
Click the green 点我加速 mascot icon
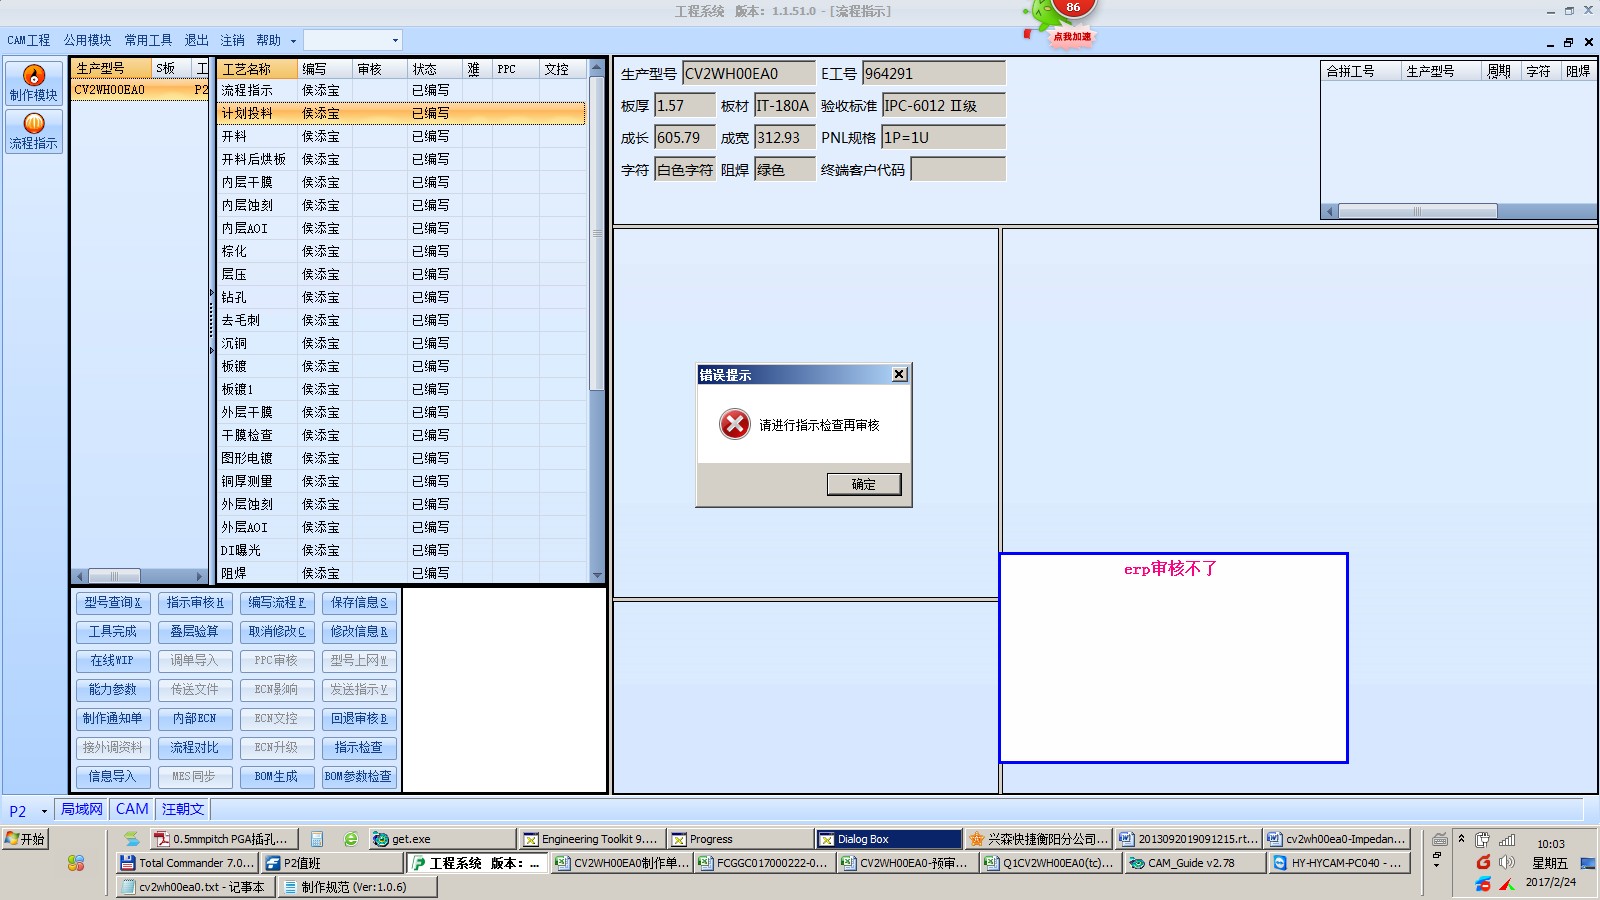tap(1060, 22)
